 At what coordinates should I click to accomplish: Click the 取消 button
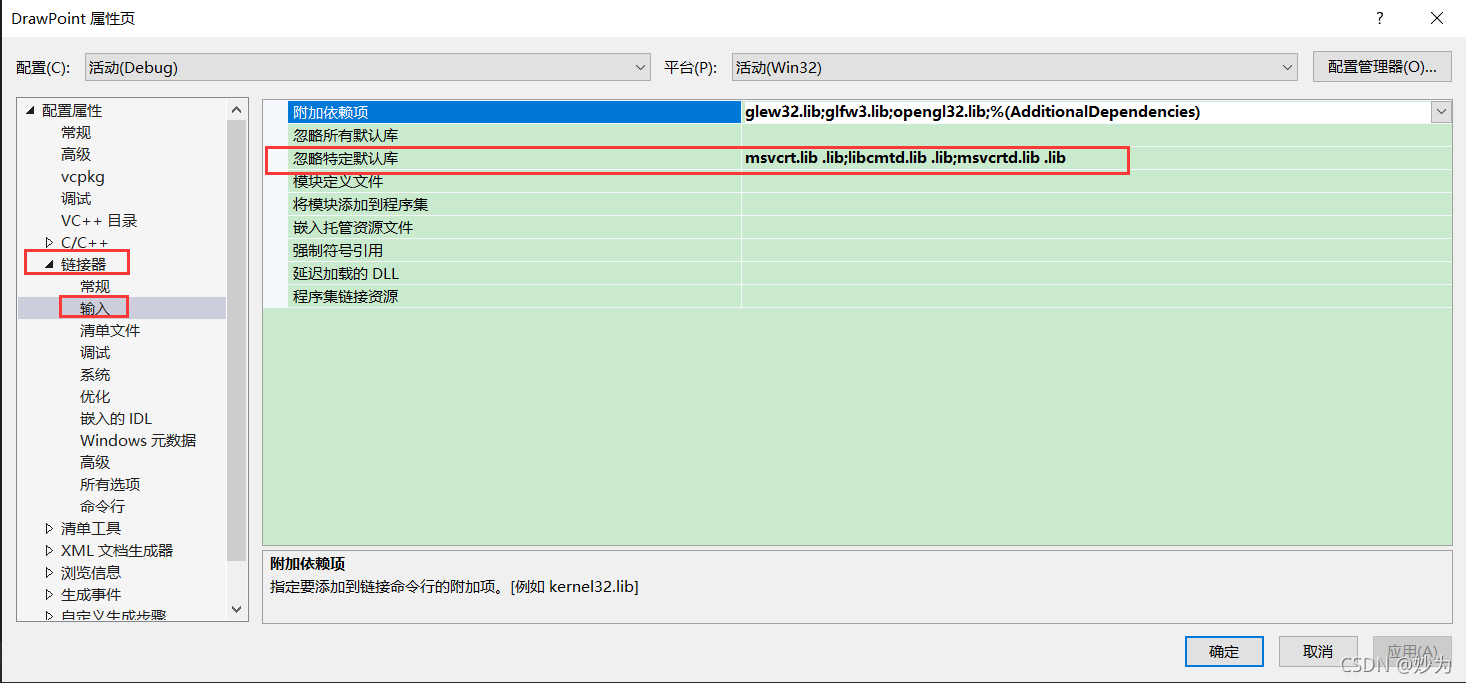coord(1318,651)
